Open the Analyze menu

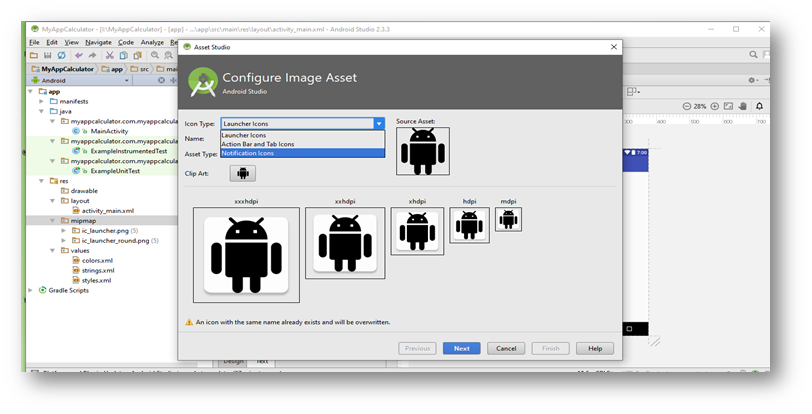click(x=152, y=42)
